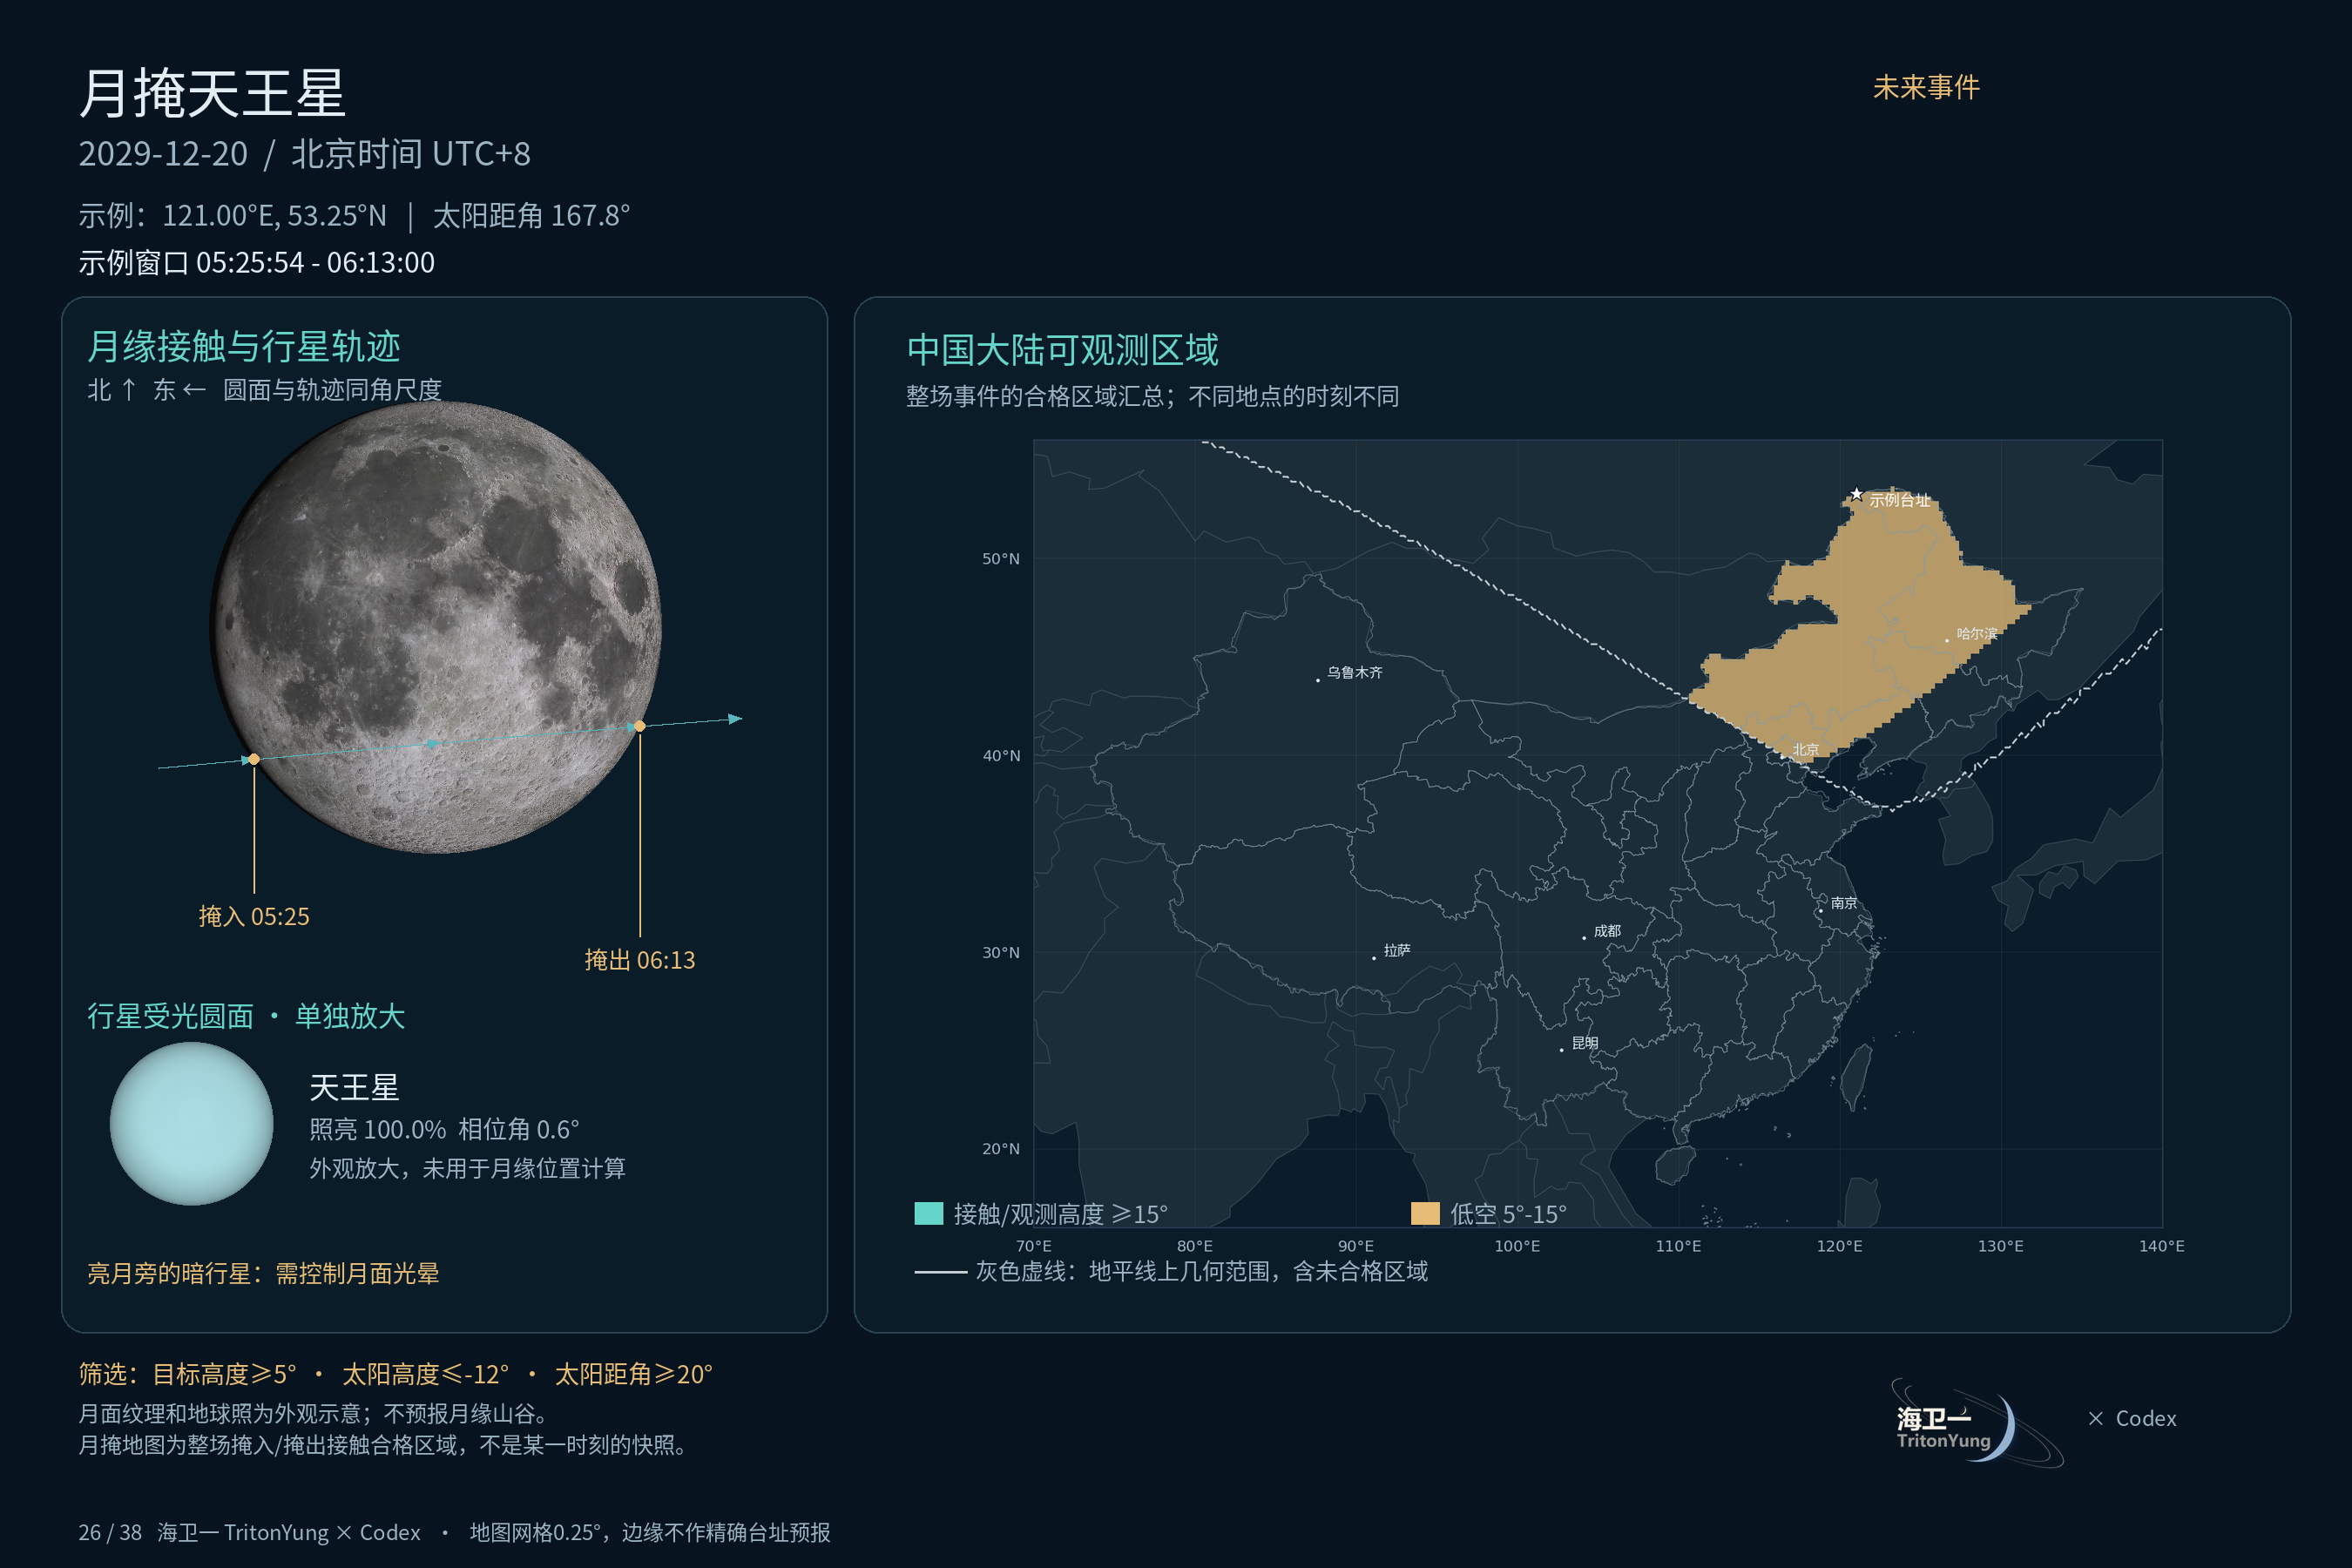Click the 北京 city label on the map
The image size is (2352, 1568).
click(x=1806, y=749)
